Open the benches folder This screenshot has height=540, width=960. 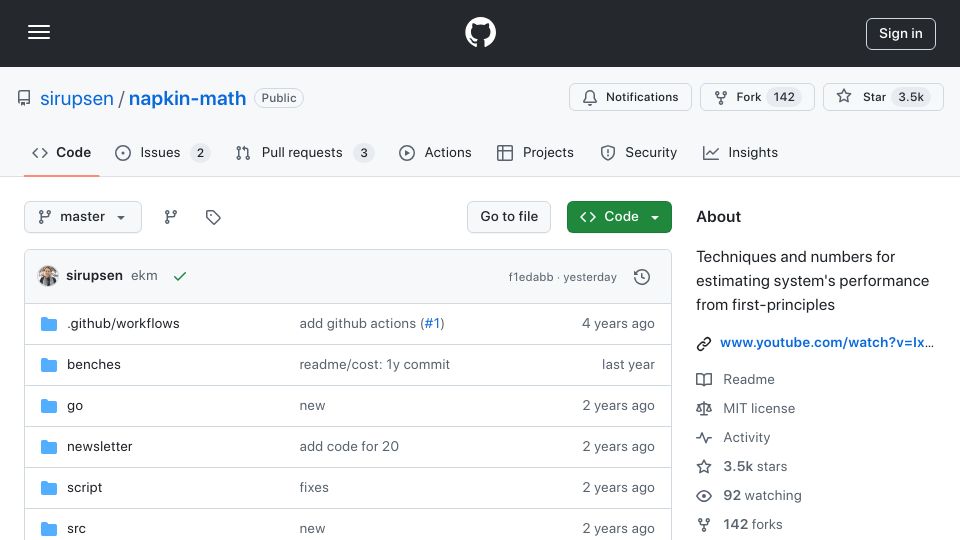[94, 364]
